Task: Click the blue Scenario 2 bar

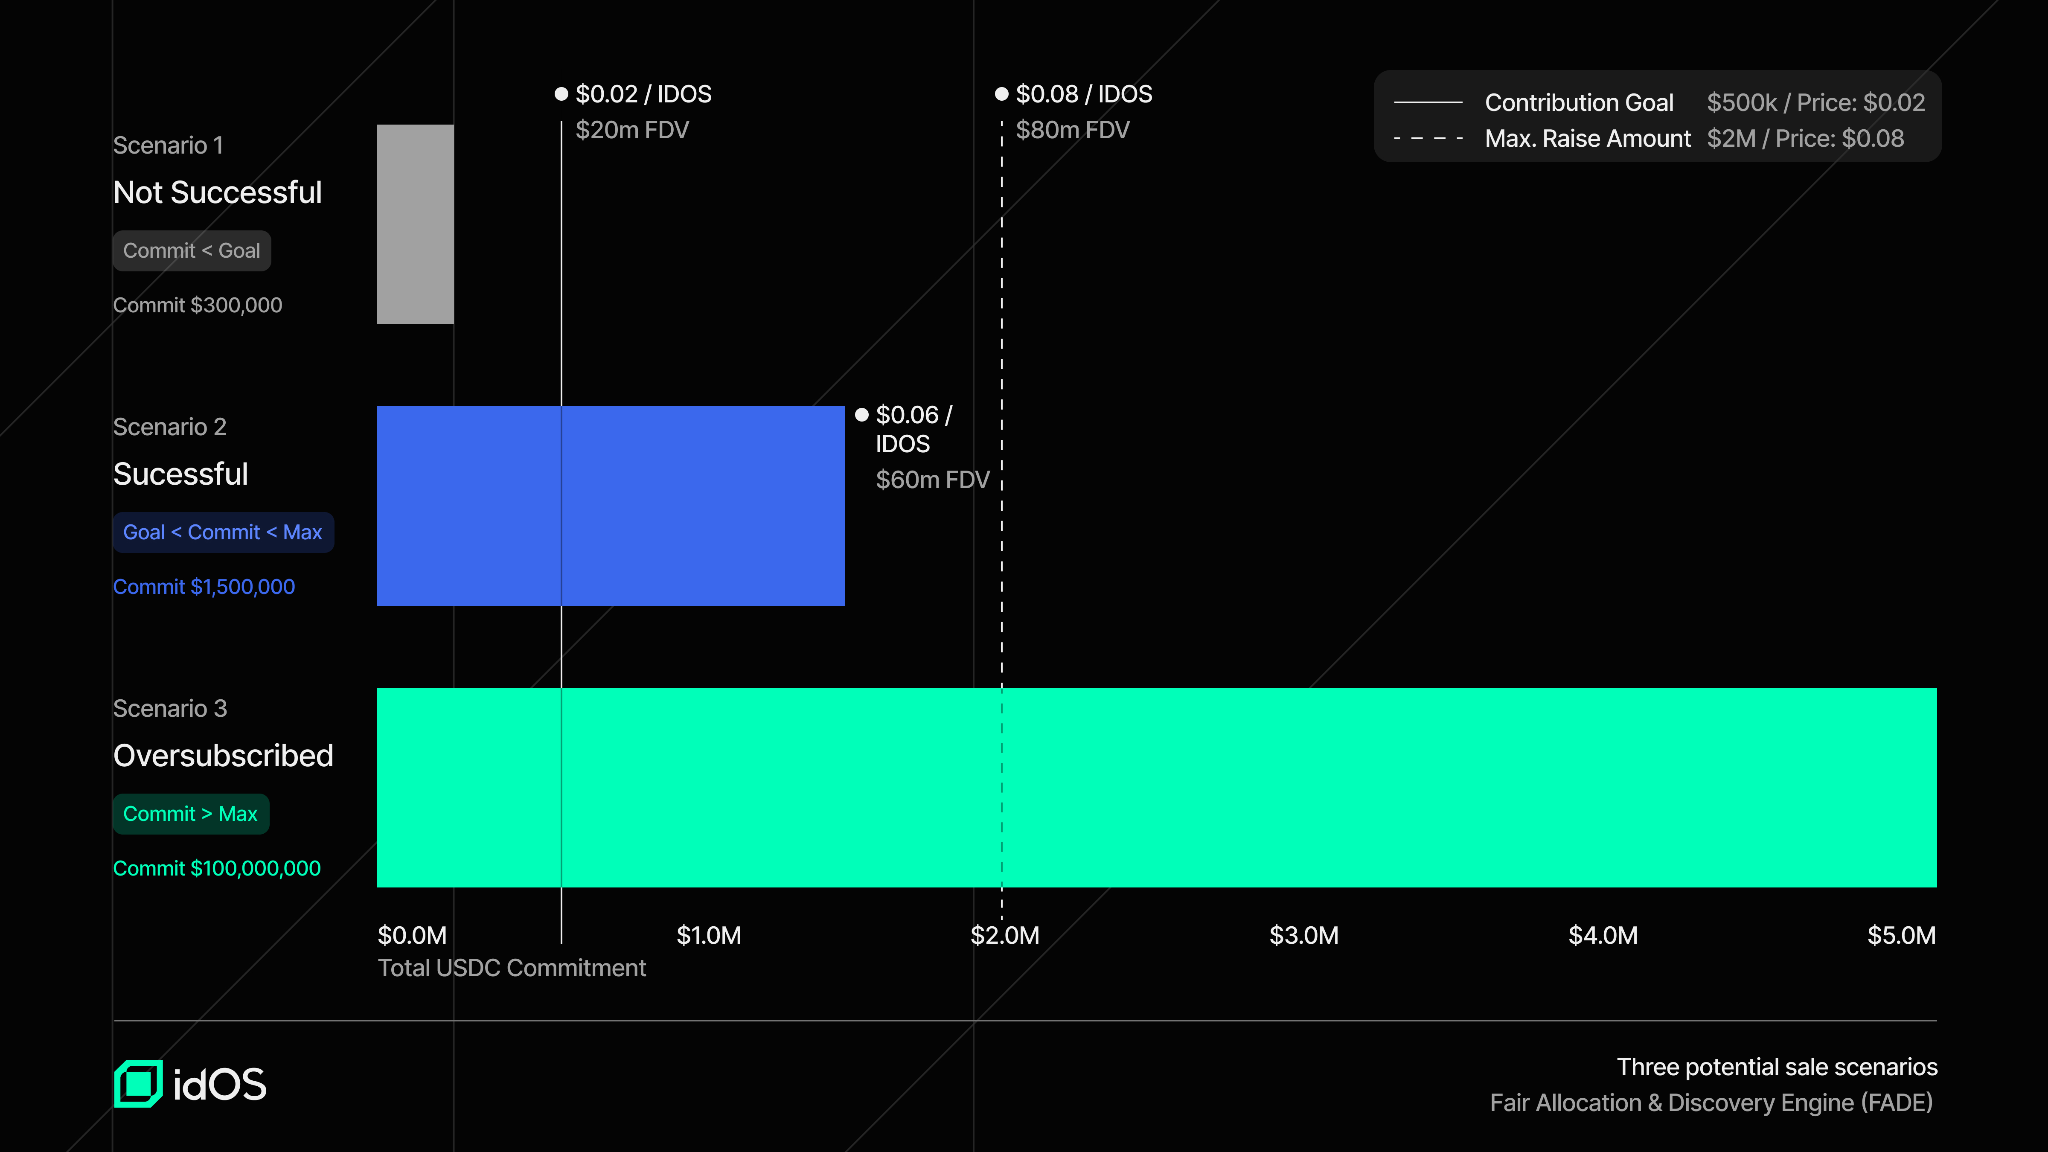Action: (x=610, y=506)
